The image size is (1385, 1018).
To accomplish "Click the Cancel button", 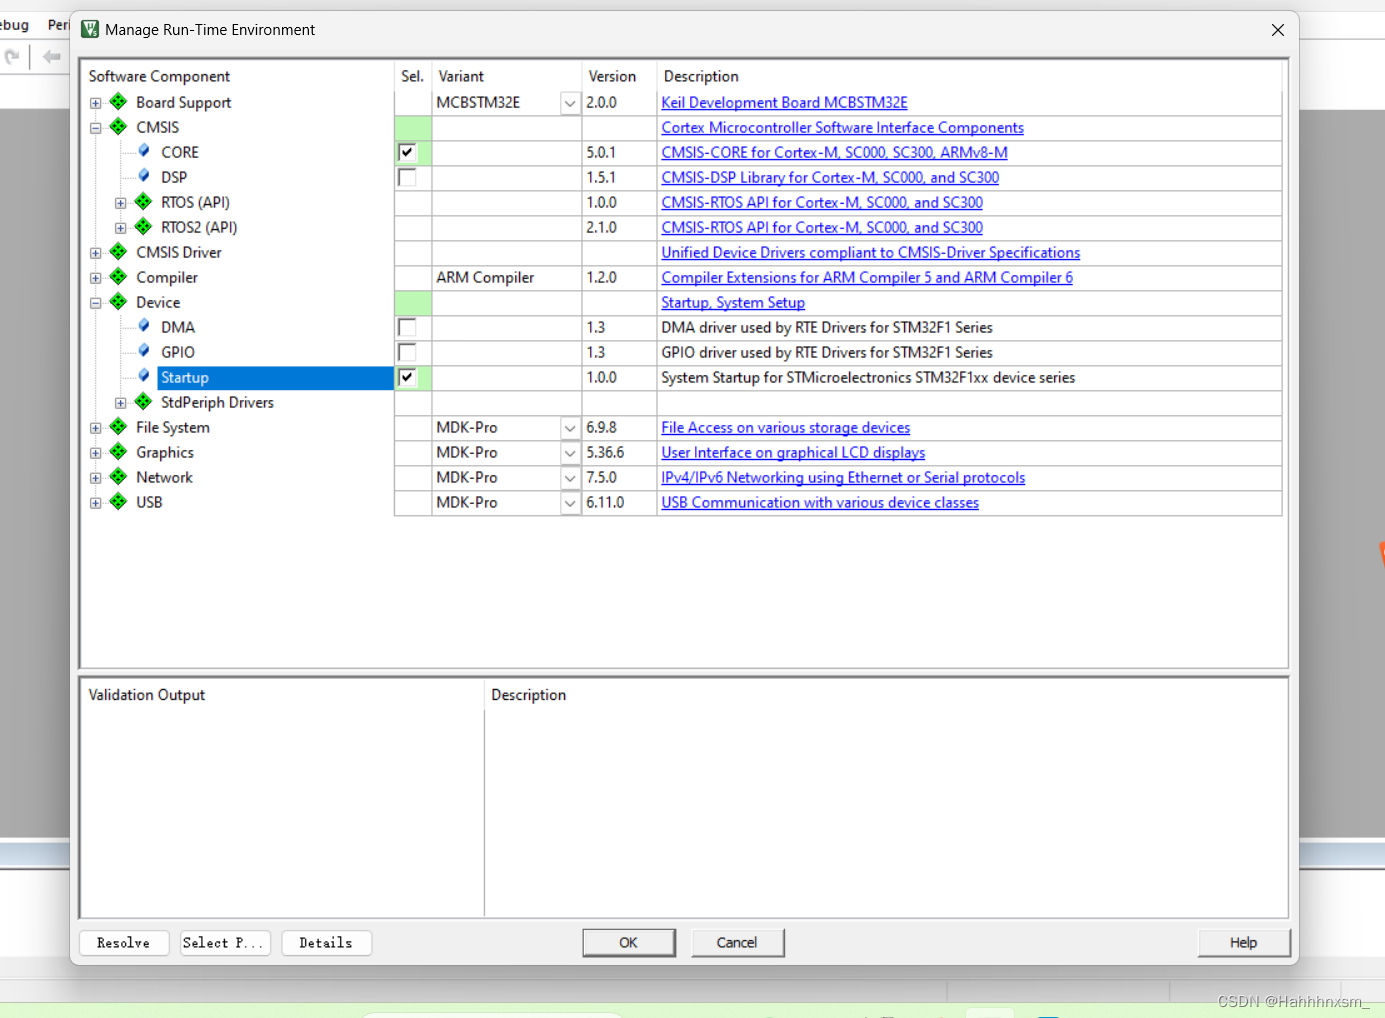I will [x=737, y=943].
